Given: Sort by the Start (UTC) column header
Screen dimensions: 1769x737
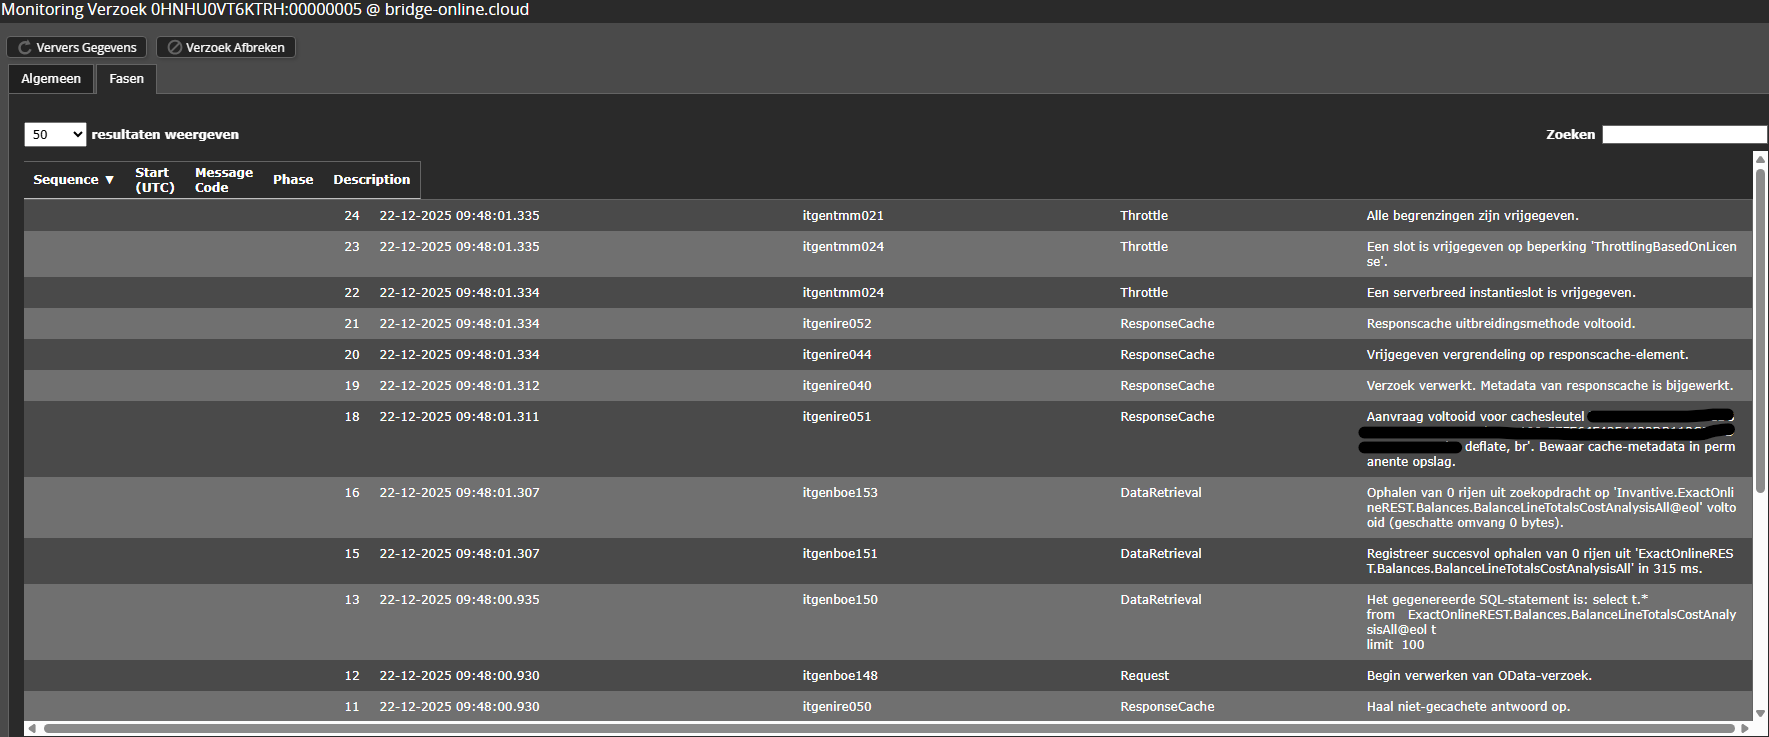Looking at the screenshot, I should tap(154, 180).
